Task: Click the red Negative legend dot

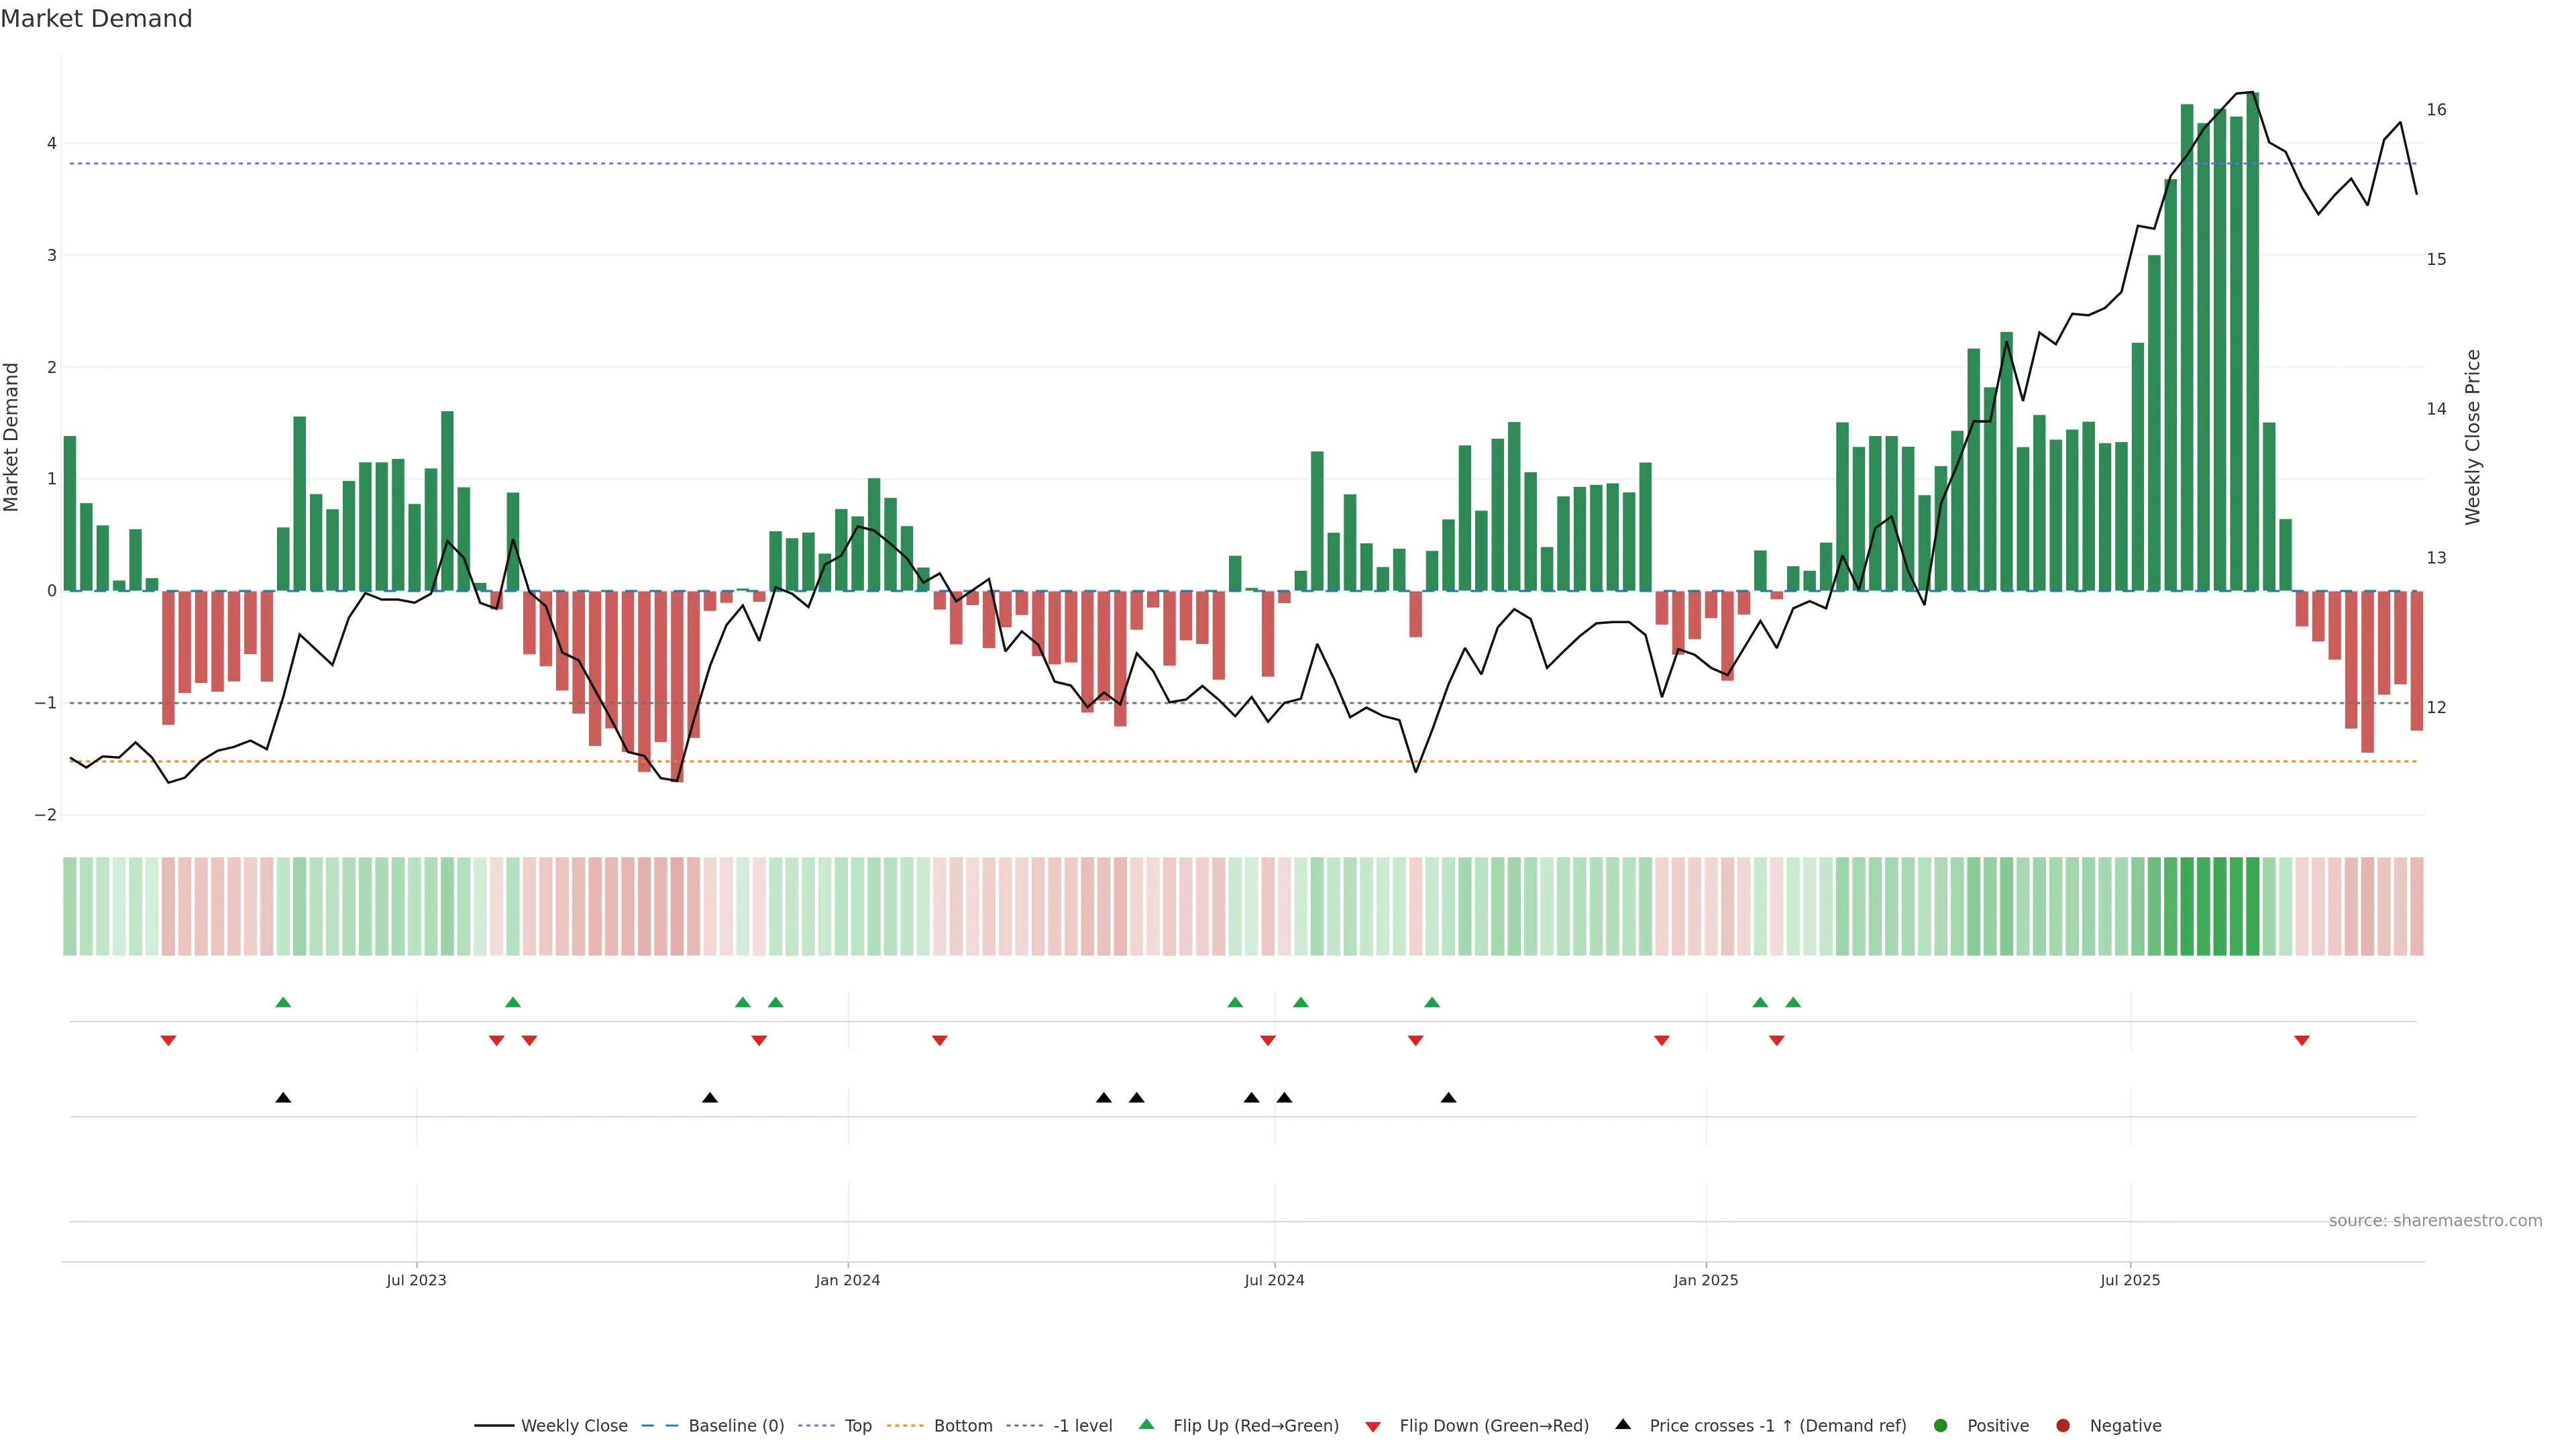Action: (x=2063, y=1425)
